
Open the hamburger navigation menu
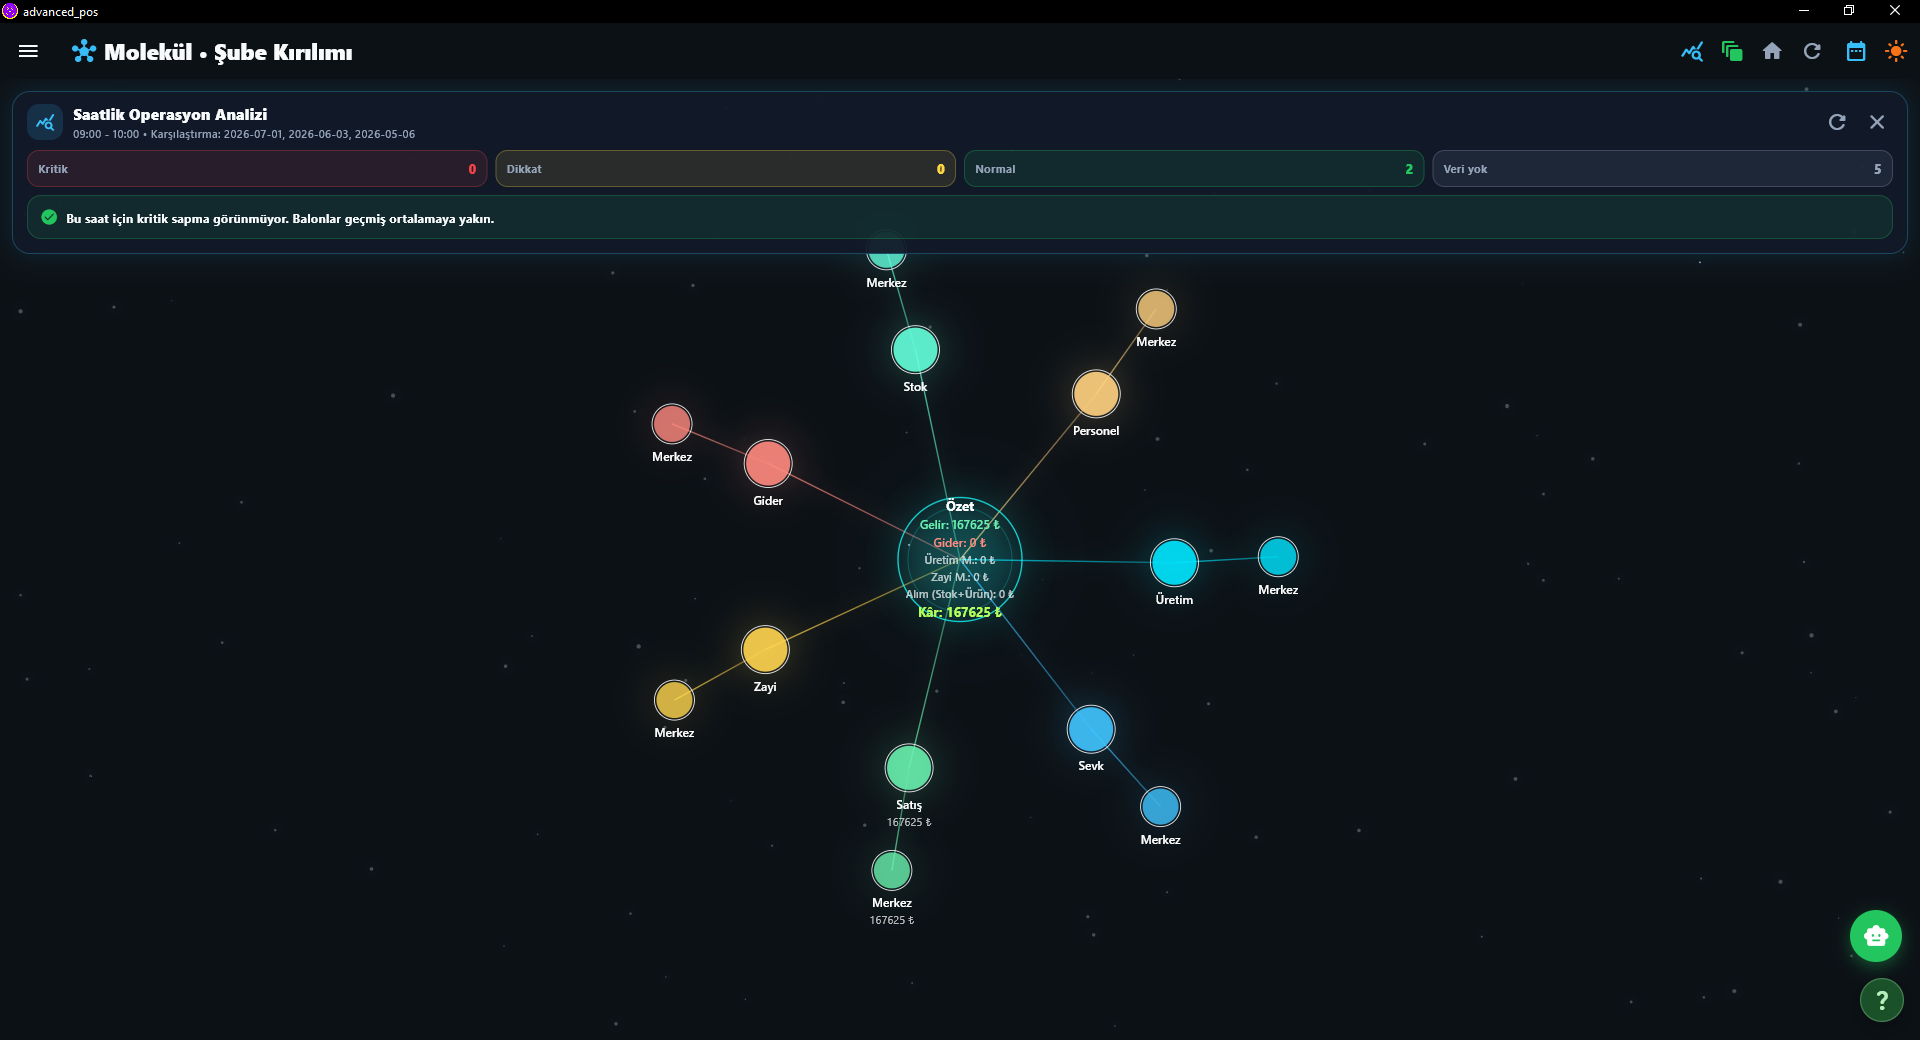(28, 51)
